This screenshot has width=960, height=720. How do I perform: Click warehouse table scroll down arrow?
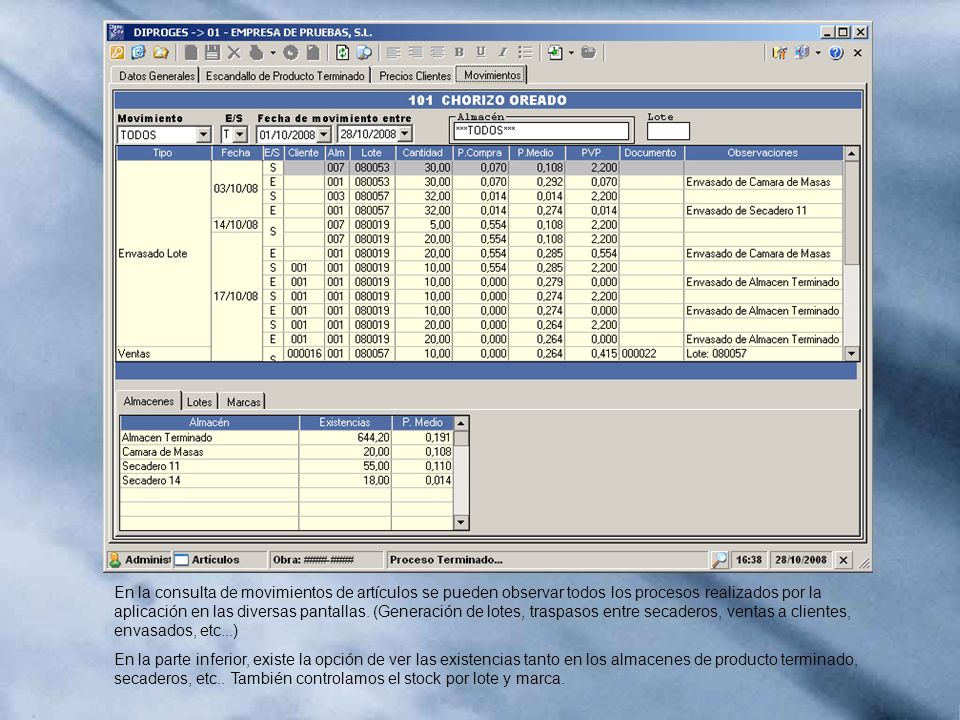pos(461,522)
